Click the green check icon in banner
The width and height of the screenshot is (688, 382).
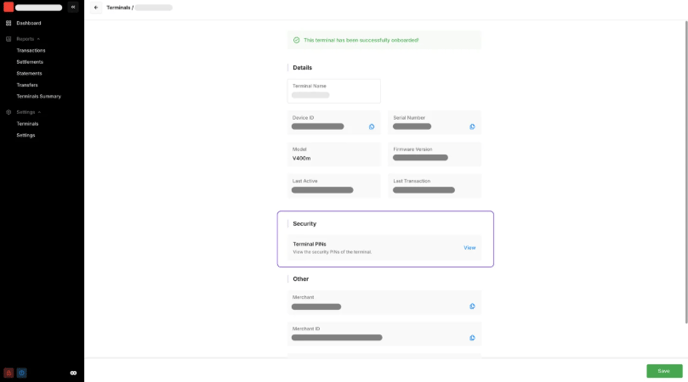tap(296, 40)
